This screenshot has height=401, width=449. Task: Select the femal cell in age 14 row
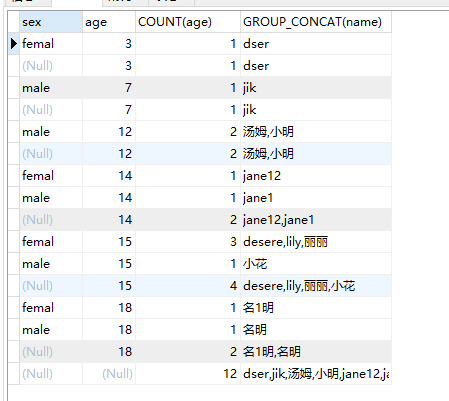[51, 176]
